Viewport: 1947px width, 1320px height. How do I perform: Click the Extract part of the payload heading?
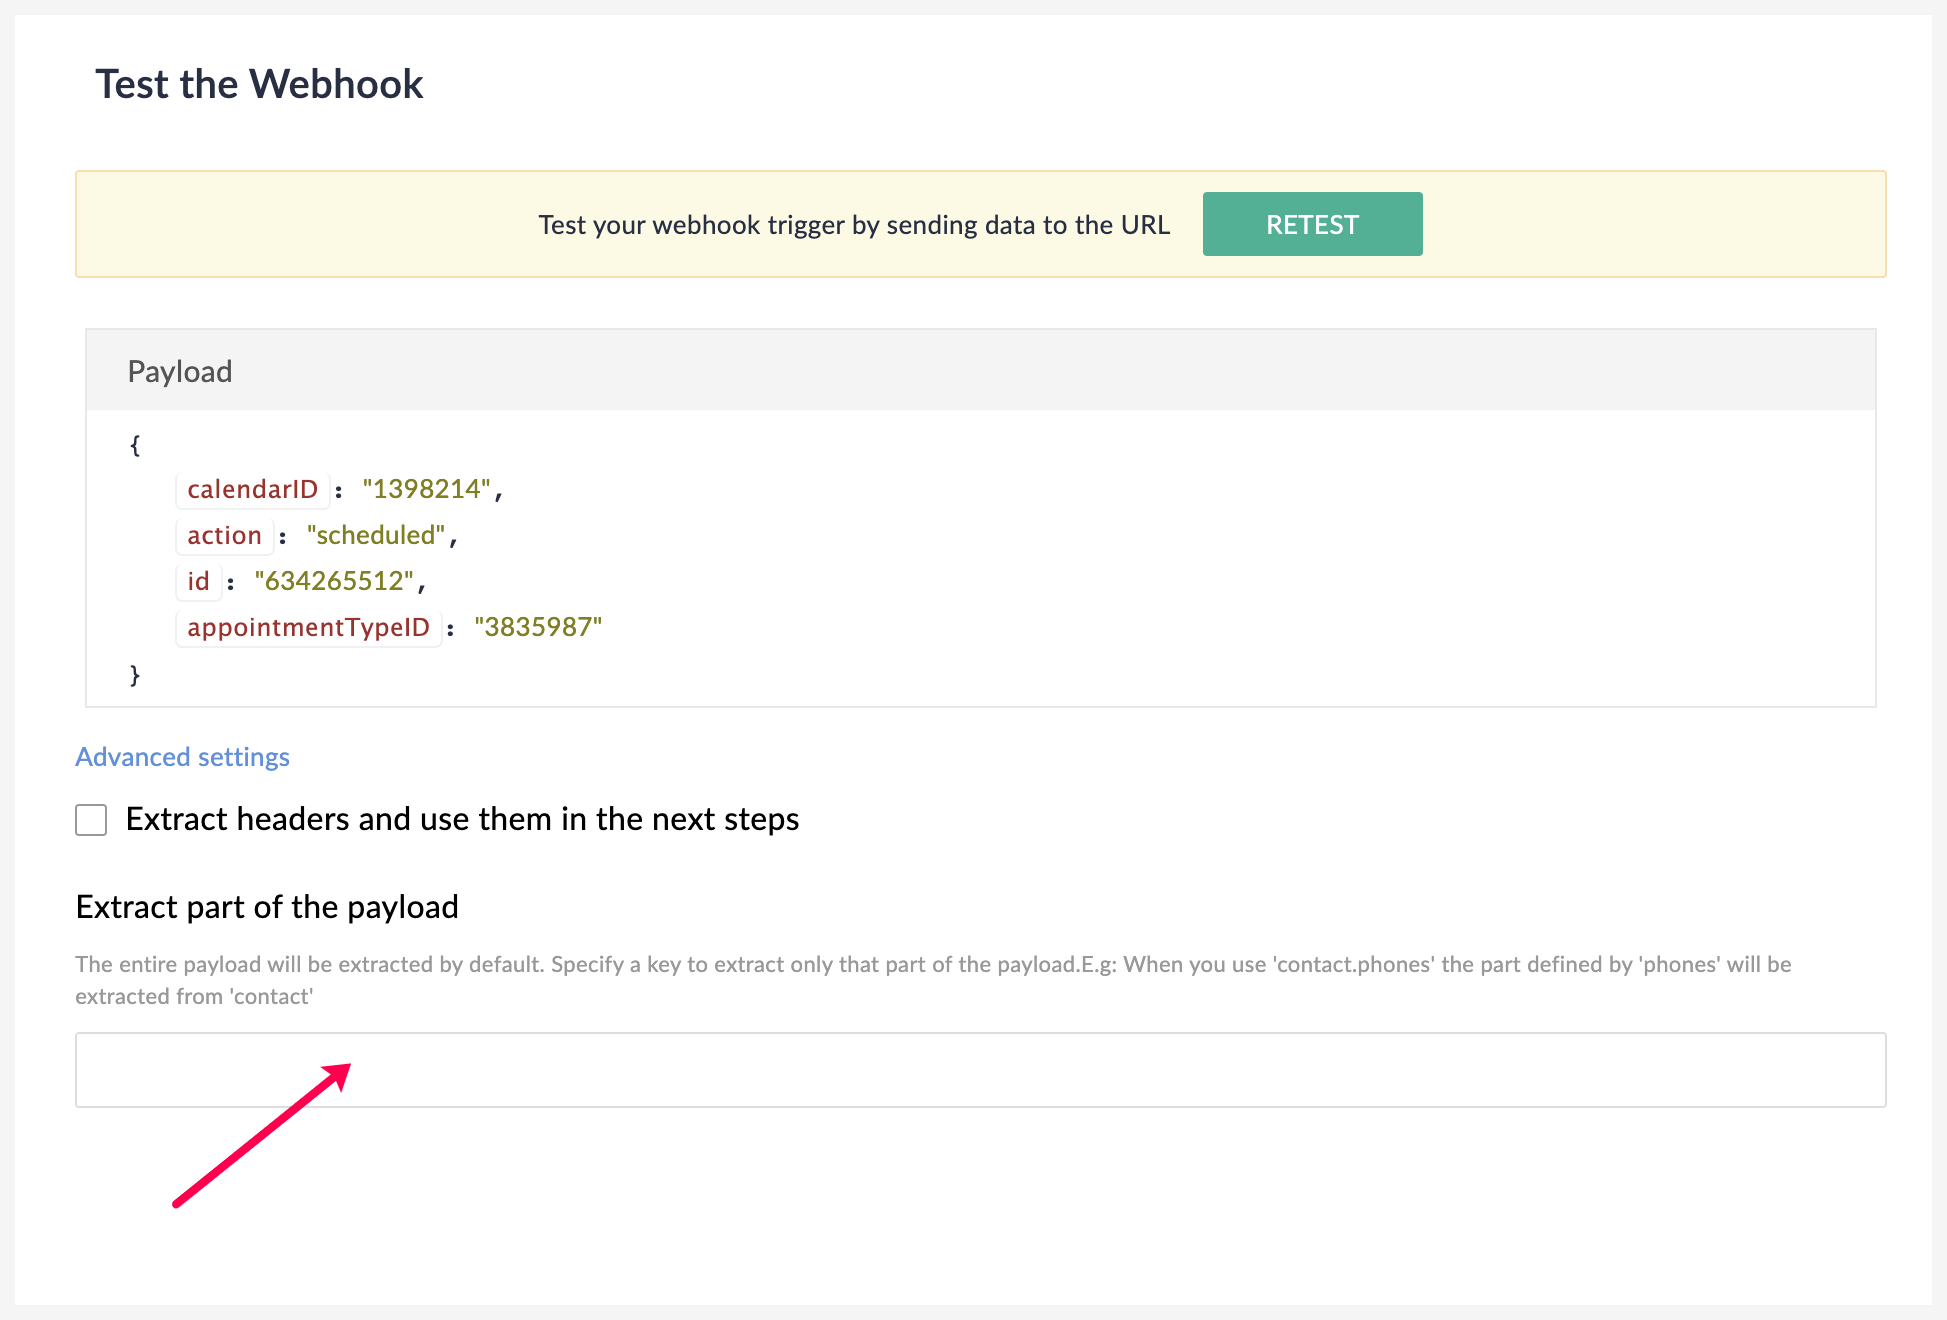tap(267, 907)
